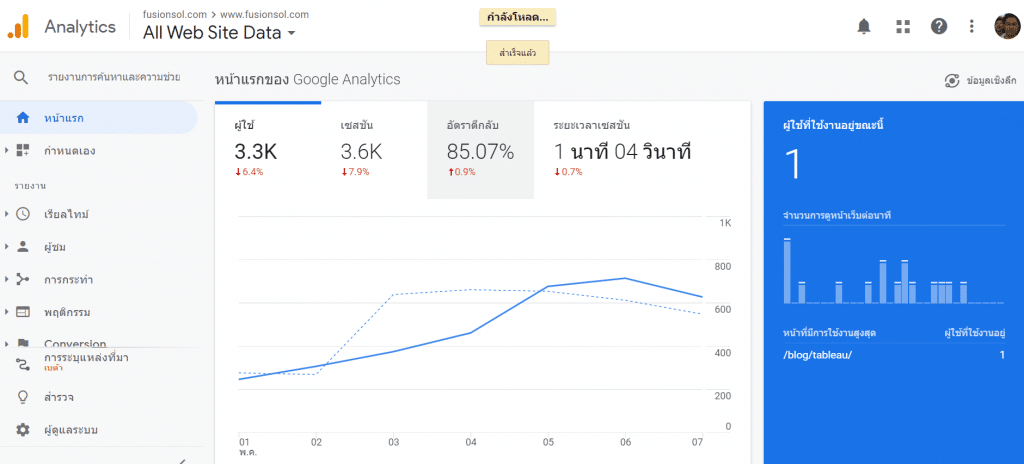
Task: Expand the ผู้ชม section arrow
Action: coord(6,246)
